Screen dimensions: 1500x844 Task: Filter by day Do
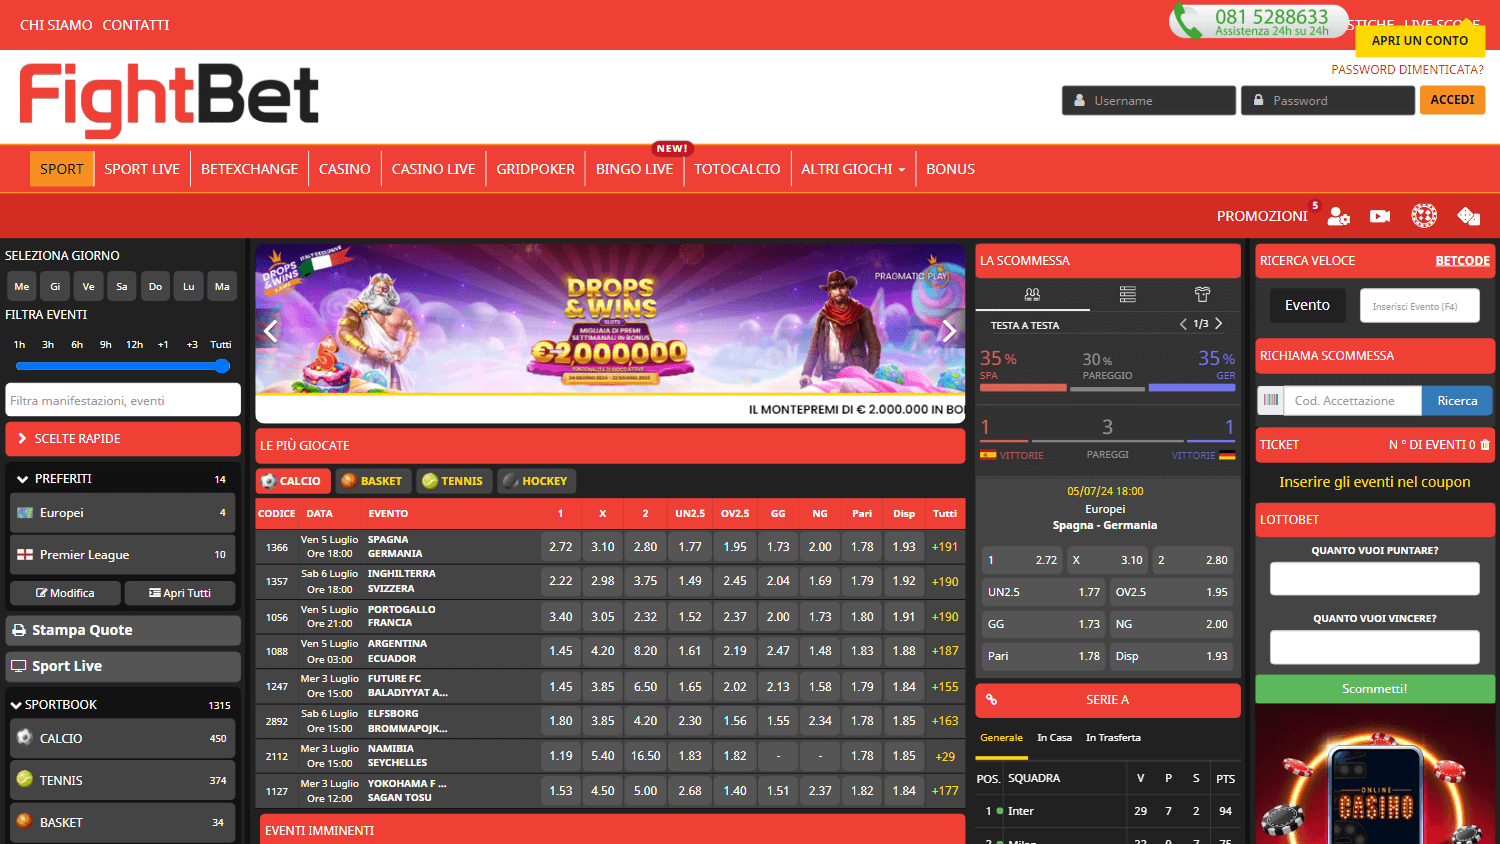tap(155, 286)
